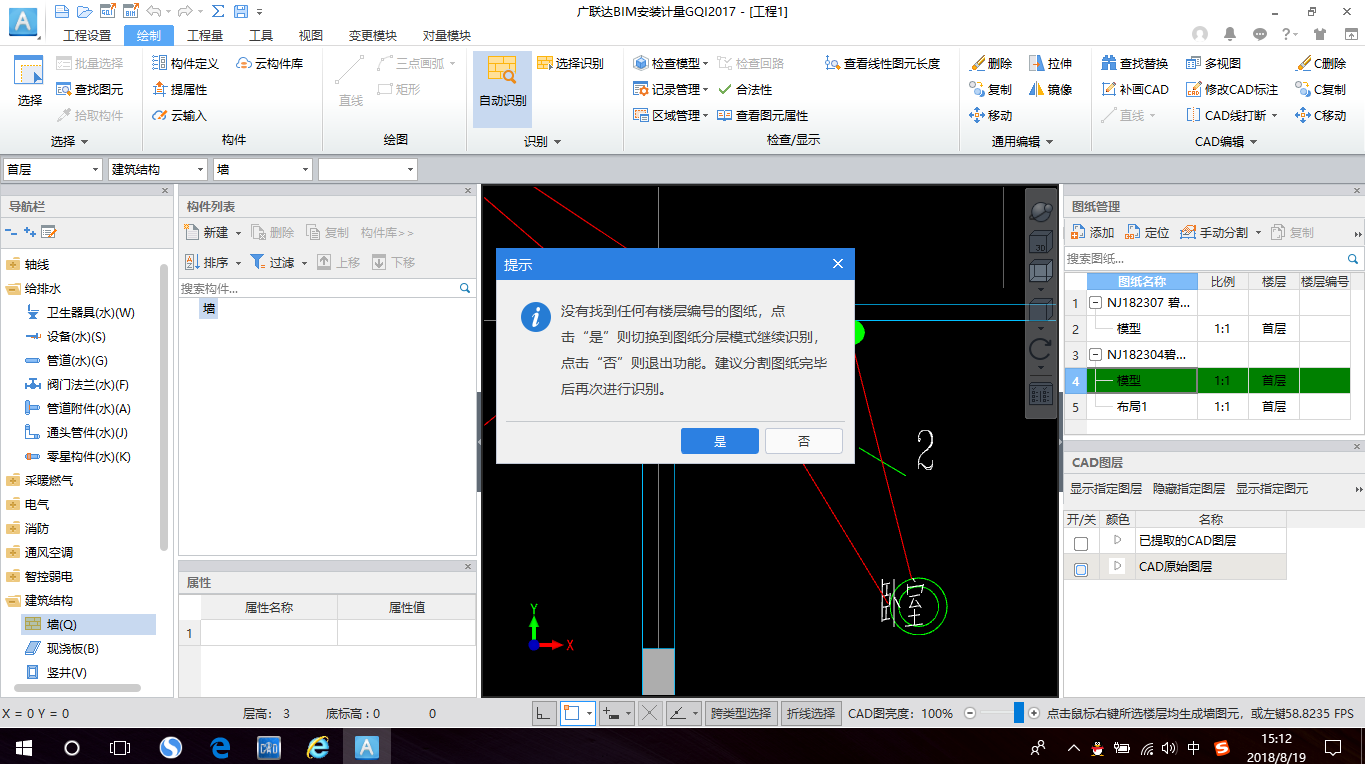Toggle 跨类型选择 in the status bar
The width and height of the screenshot is (1365, 764).
(x=741, y=713)
